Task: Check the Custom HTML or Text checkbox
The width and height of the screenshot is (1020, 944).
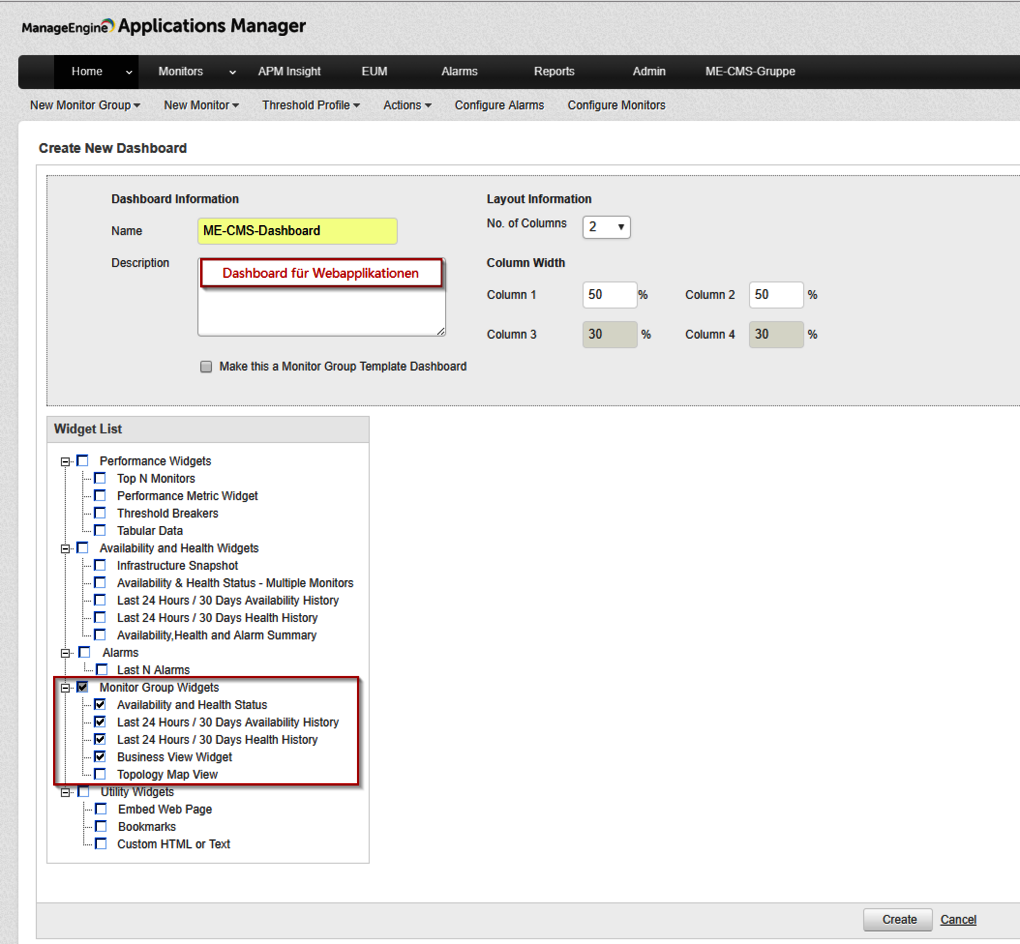Action: (x=101, y=844)
